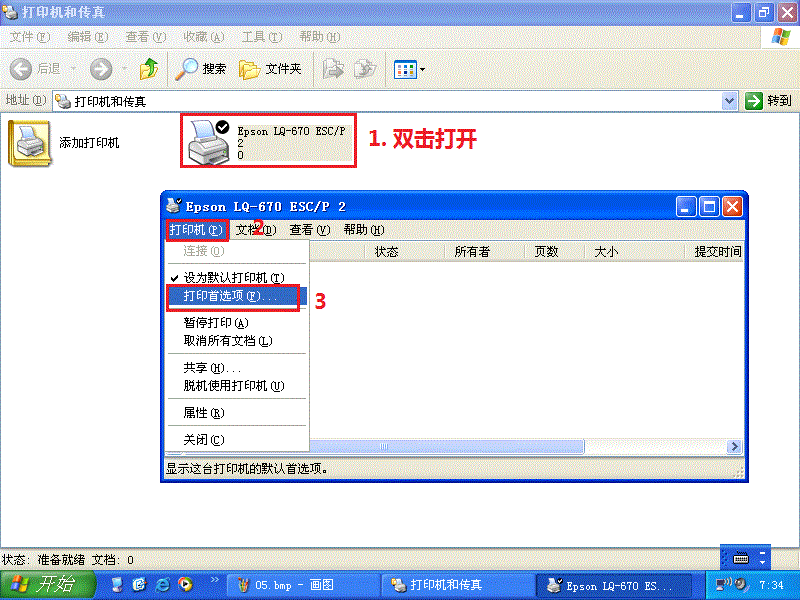Image resolution: width=800 pixels, height=600 pixels.
Task: Click the 转到 Go button
Action: (x=768, y=101)
